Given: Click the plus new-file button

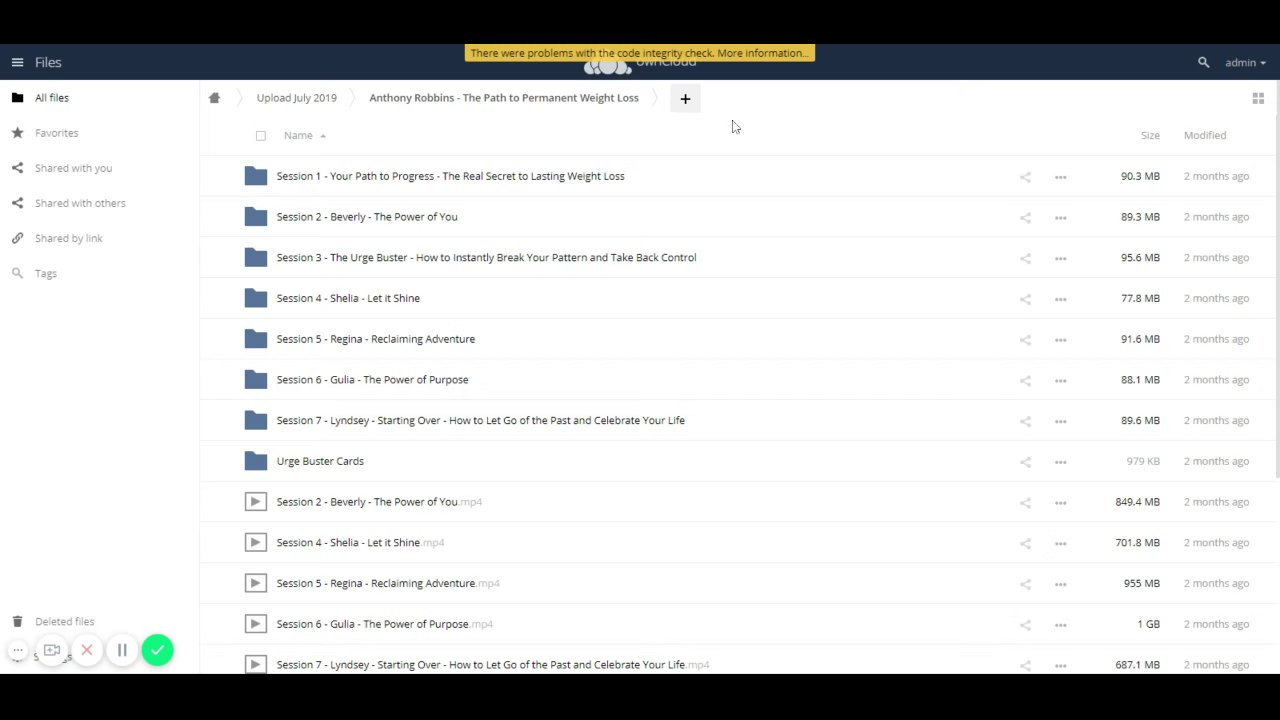Looking at the screenshot, I should coord(685,98).
